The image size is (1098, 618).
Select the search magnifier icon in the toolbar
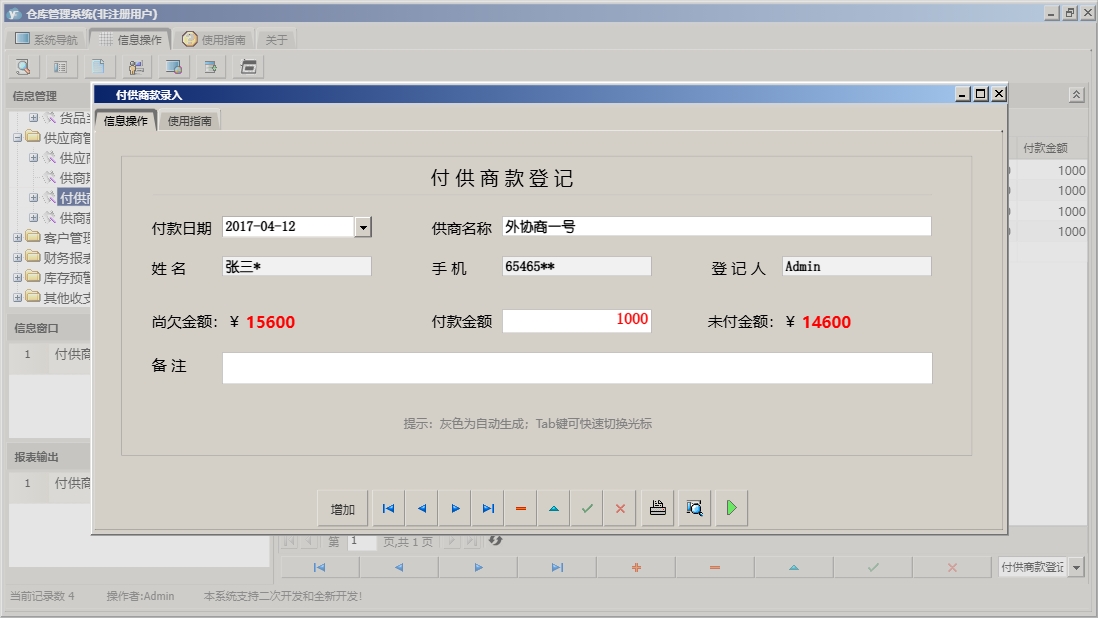pyautogui.click(x=22, y=66)
